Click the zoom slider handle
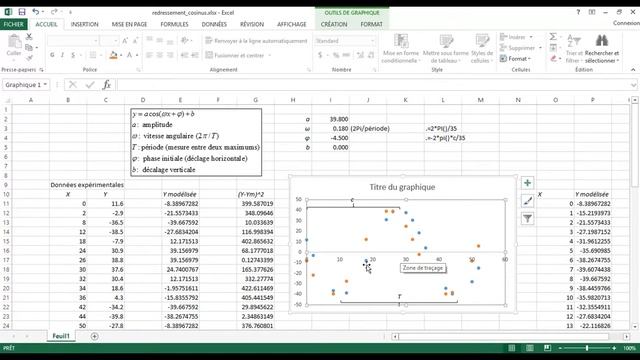This screenshot has height=360, width=640. tap(587, 348)
